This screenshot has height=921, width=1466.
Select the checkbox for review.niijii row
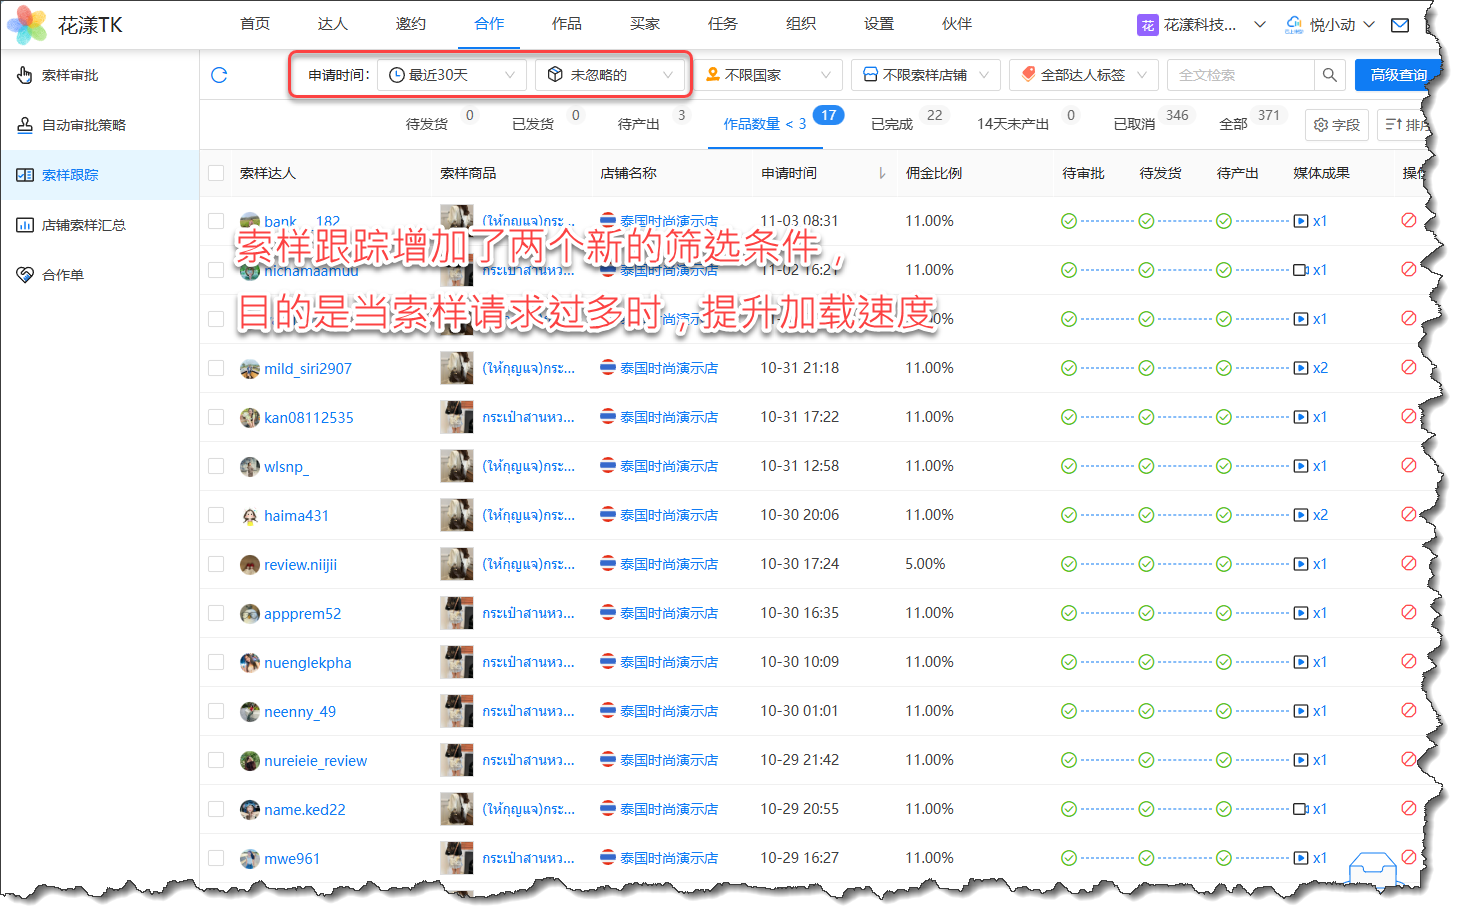[x=216, y=564]
